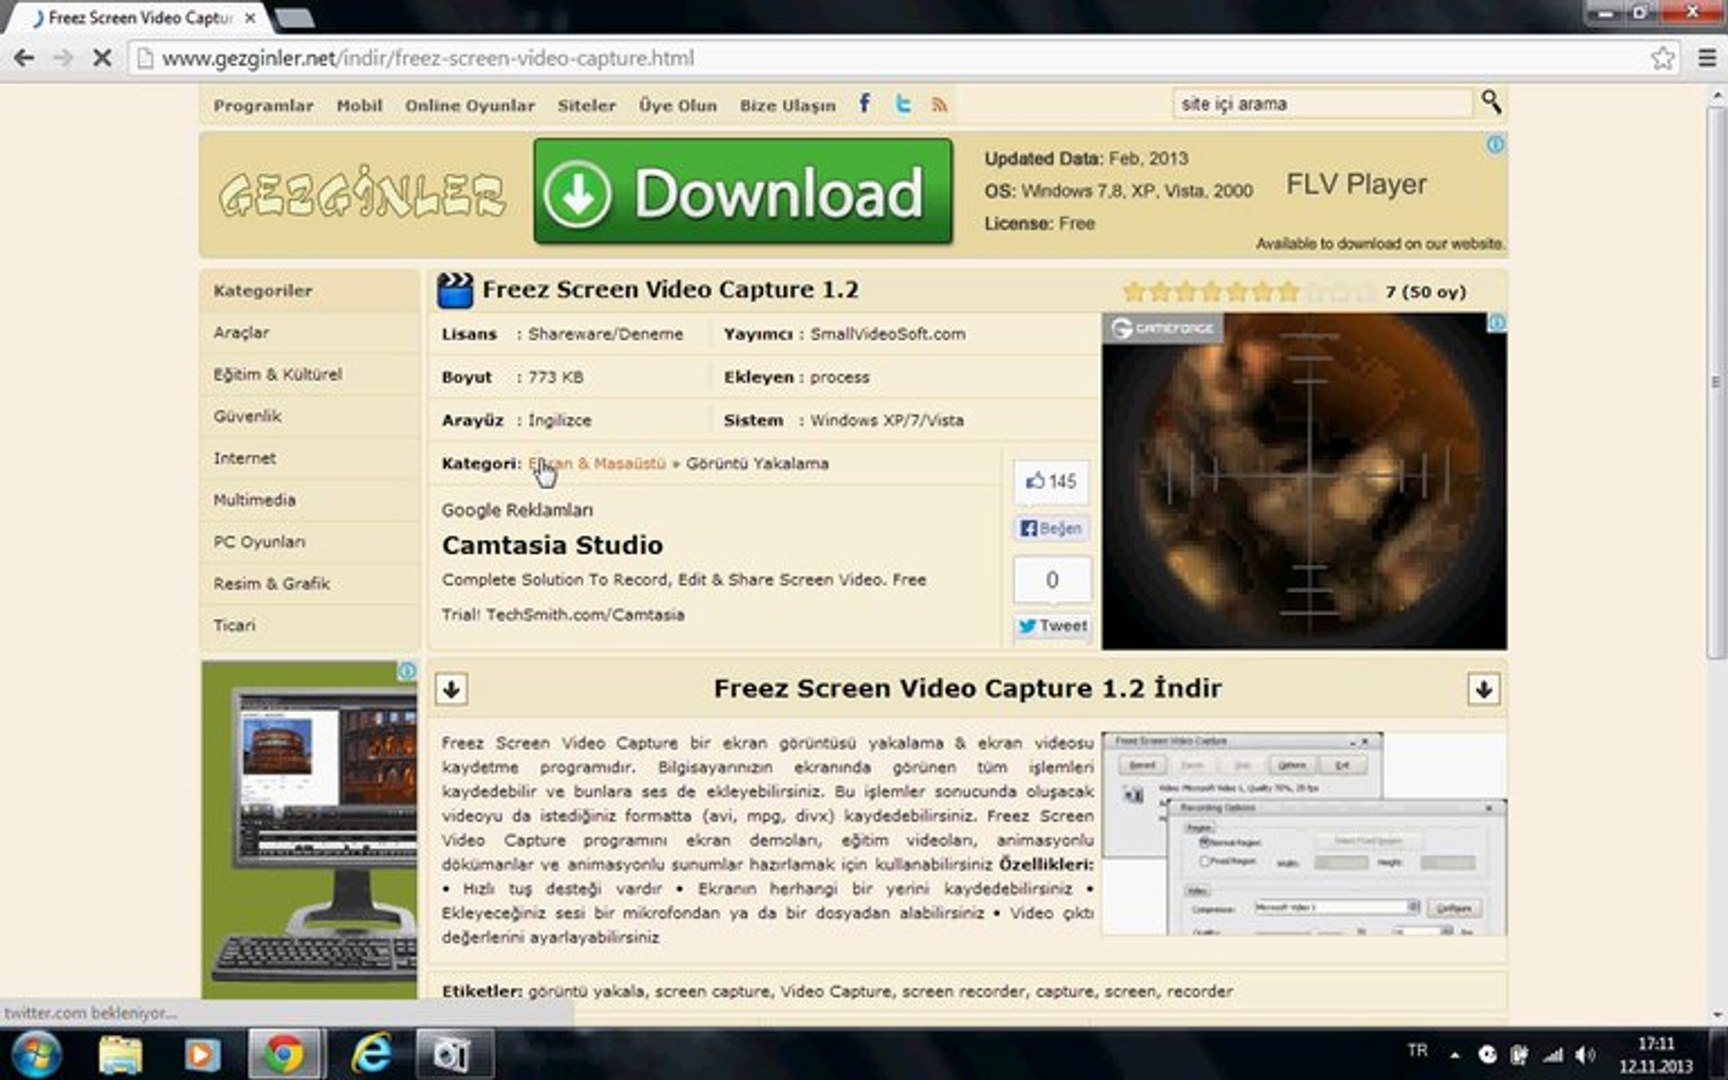Show hidden system tray icons
The height and width of the screenshot is (1080, 1728).
1454,1054
